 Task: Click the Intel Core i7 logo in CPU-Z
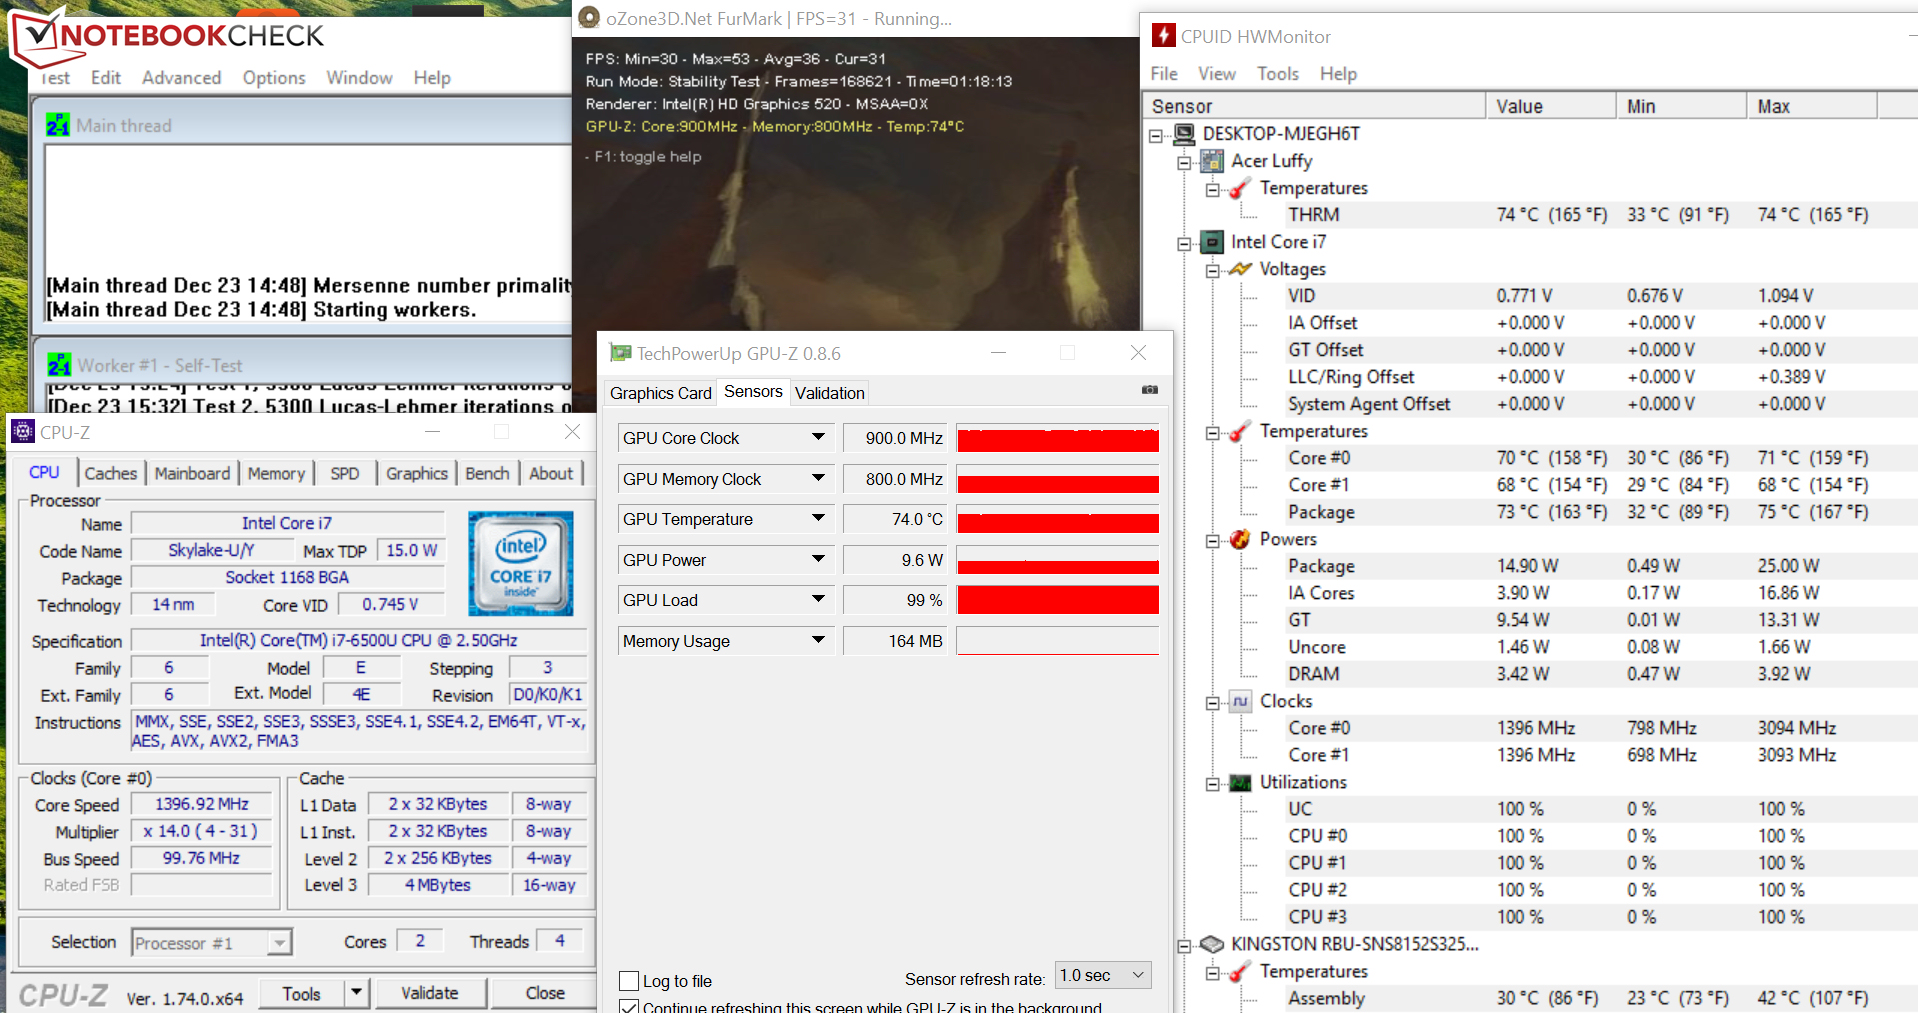pyautogui.click(x=520, y=563)
